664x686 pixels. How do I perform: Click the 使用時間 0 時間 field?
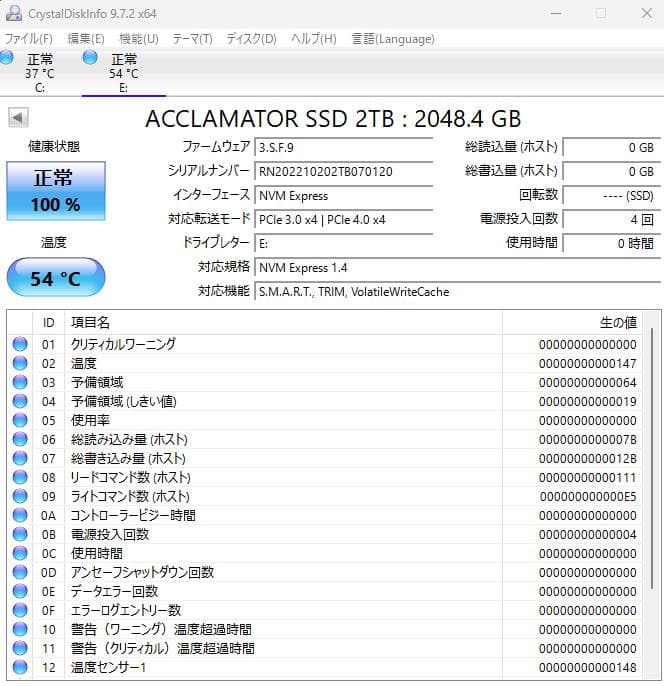click(611, 243)
